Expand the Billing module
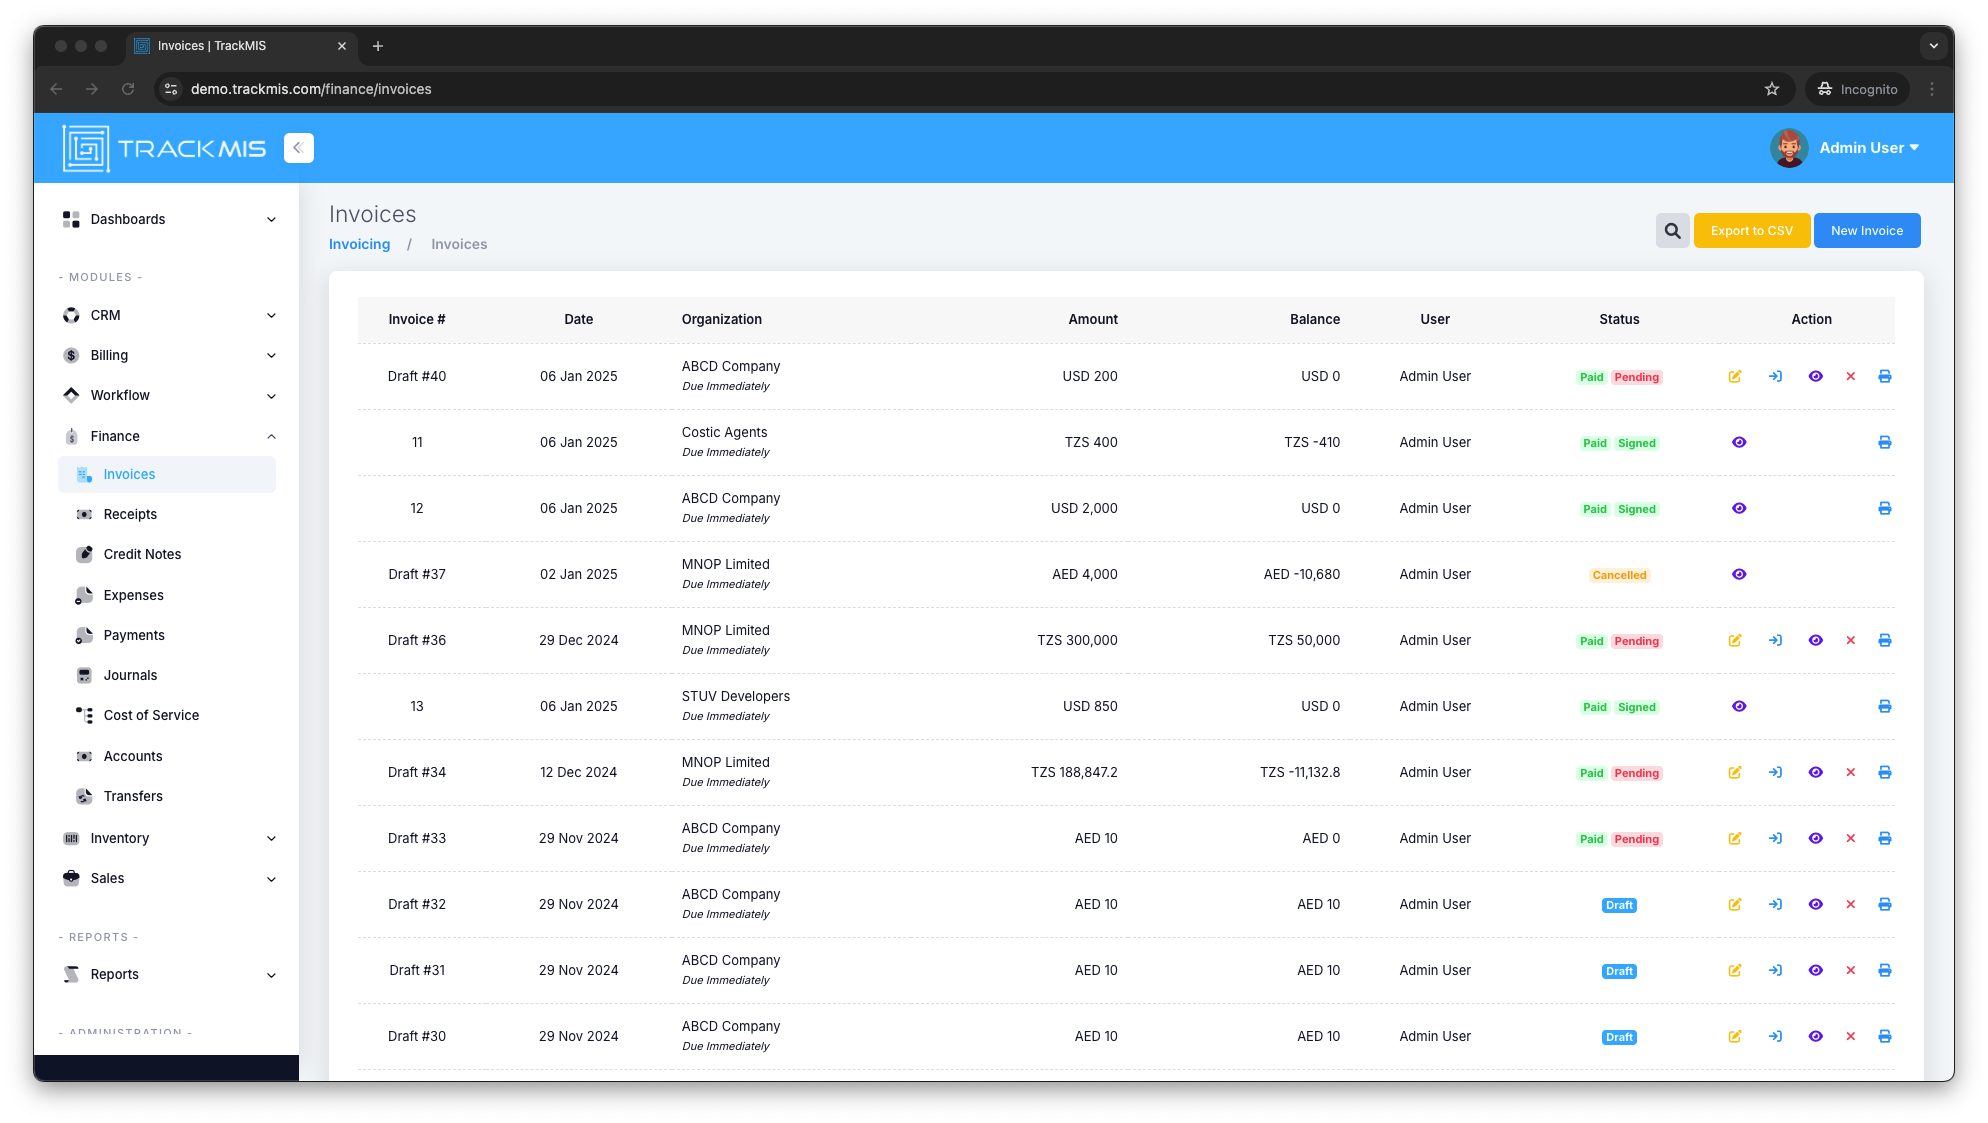 168,355
